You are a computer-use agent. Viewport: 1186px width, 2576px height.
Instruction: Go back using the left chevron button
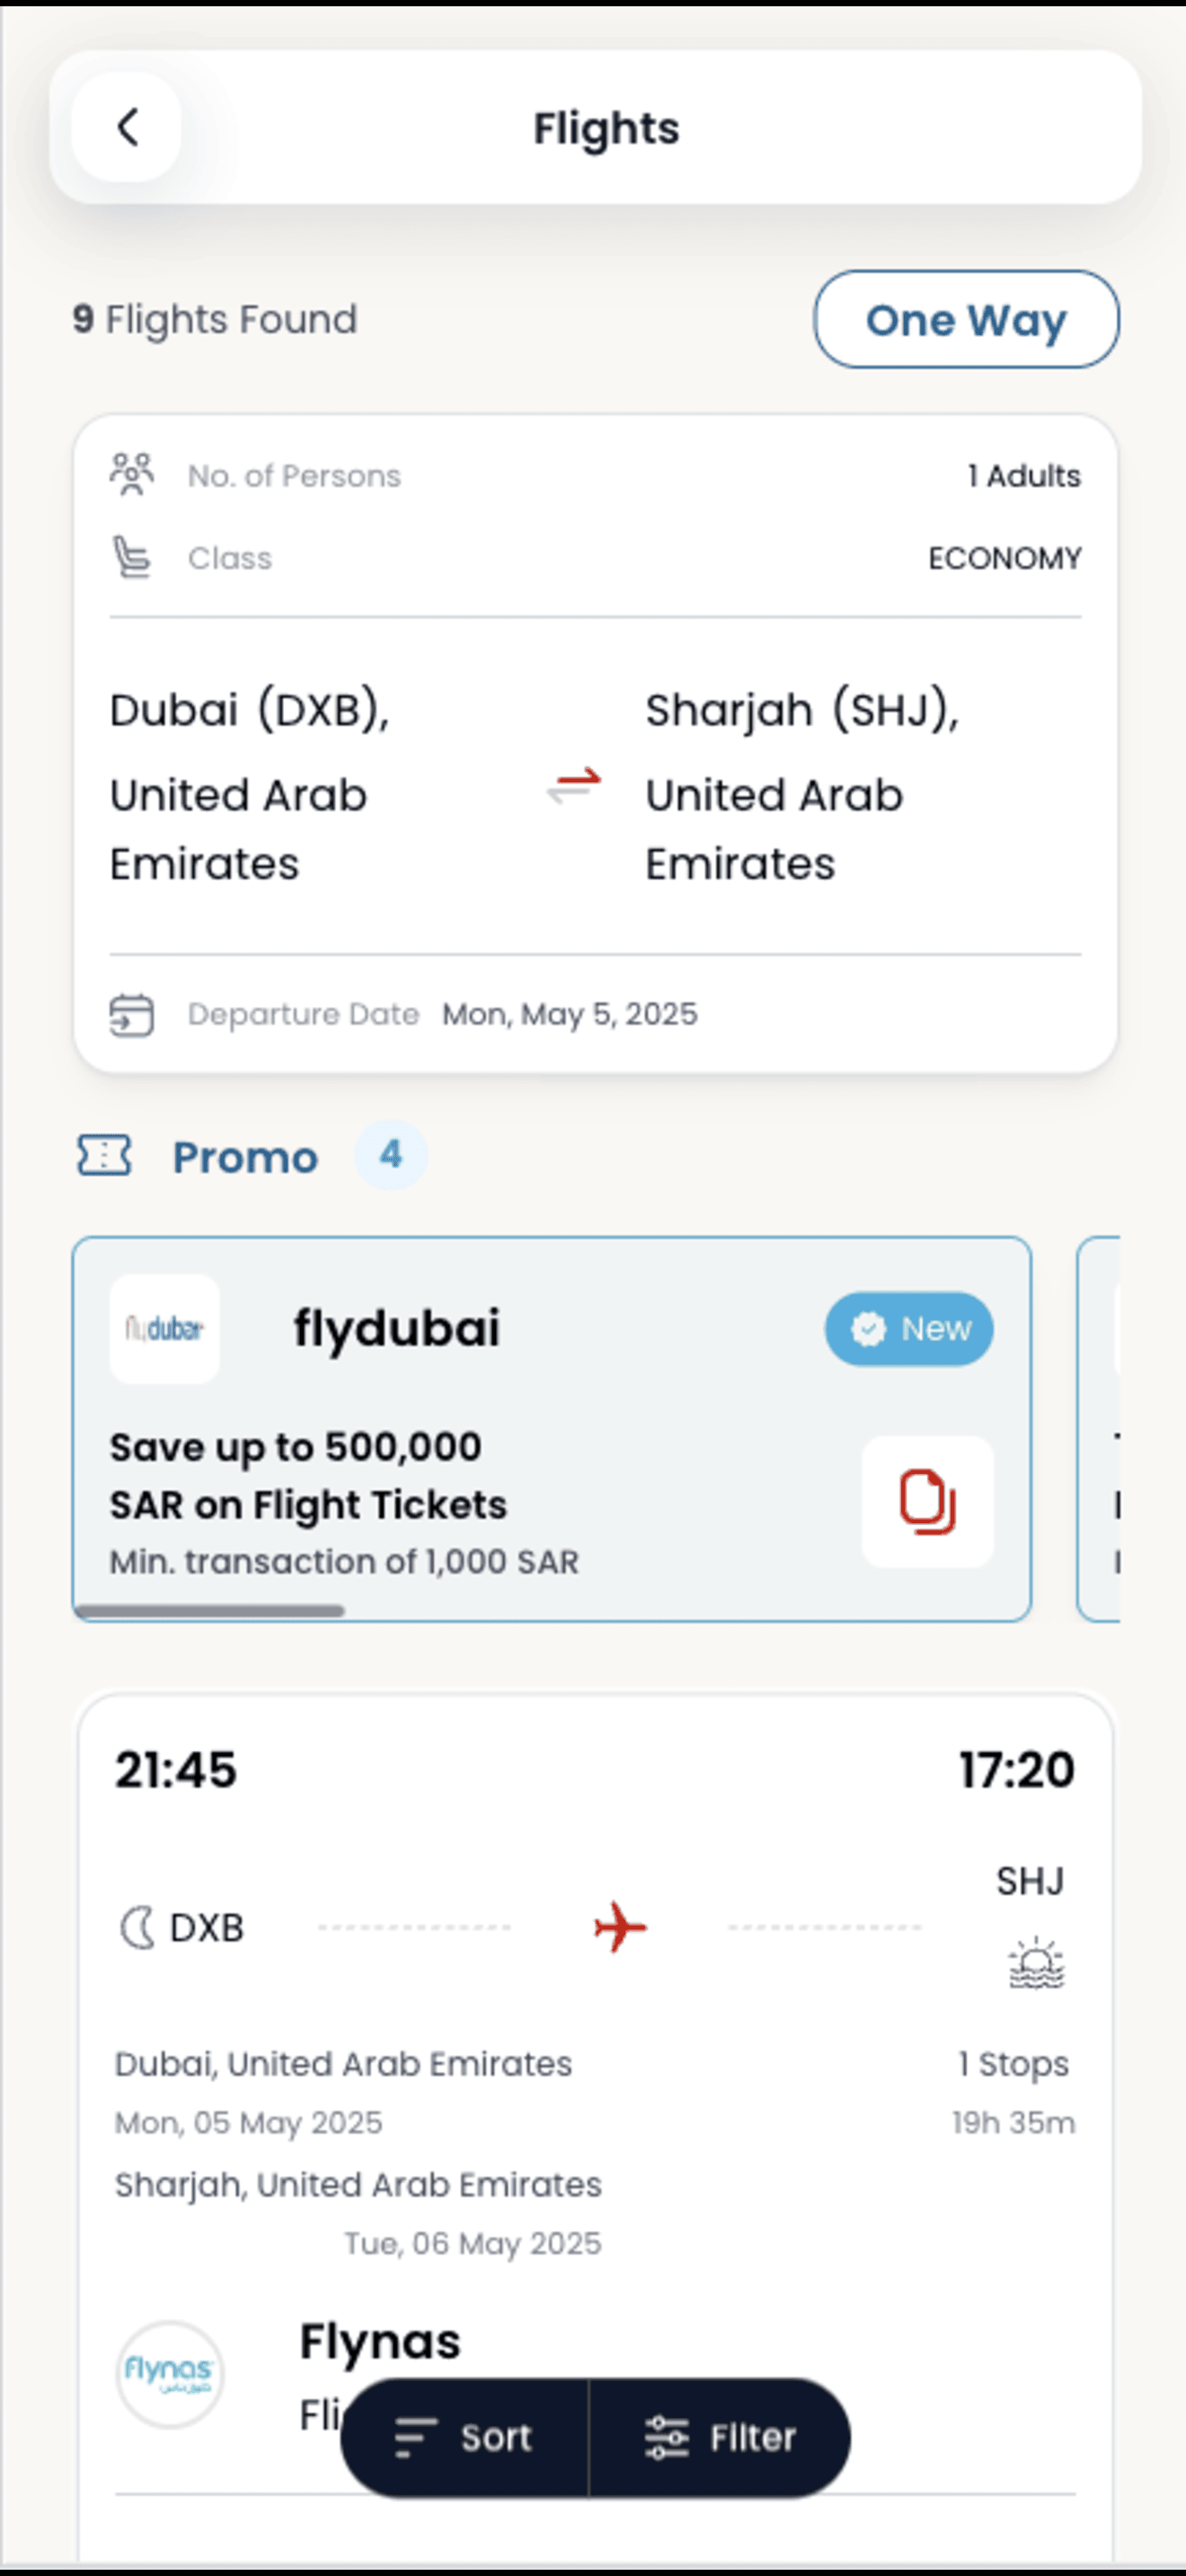click(x=127, y=127)
